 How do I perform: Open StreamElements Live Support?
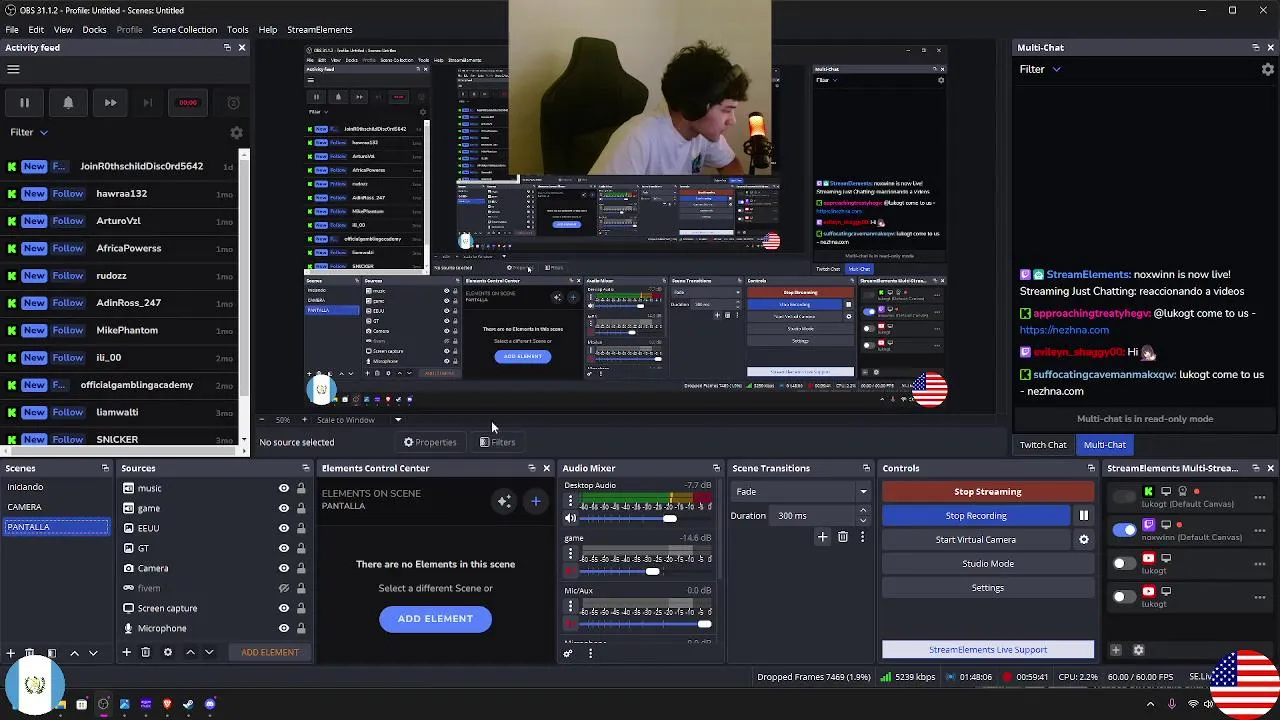[x=988, y=650]
